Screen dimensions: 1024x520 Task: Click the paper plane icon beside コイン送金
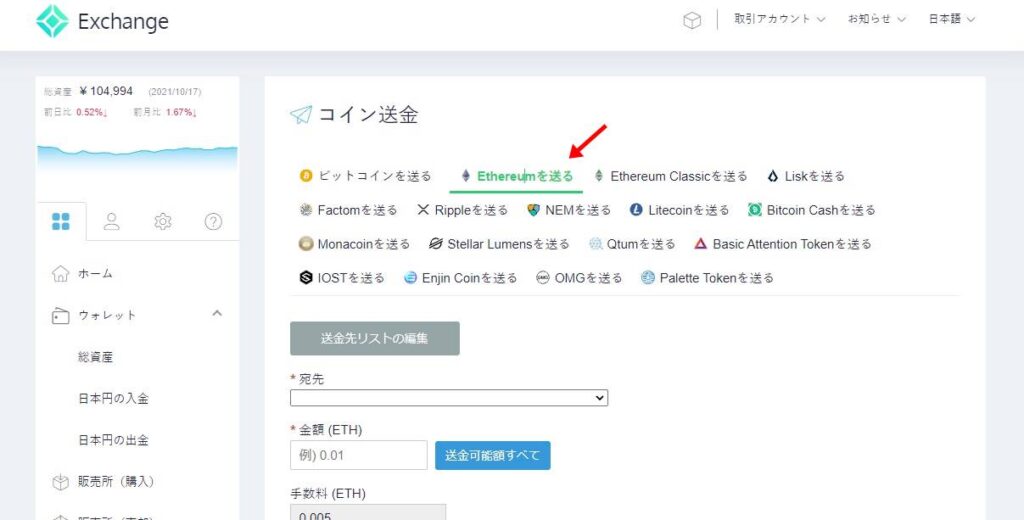(x=301, y=116)
